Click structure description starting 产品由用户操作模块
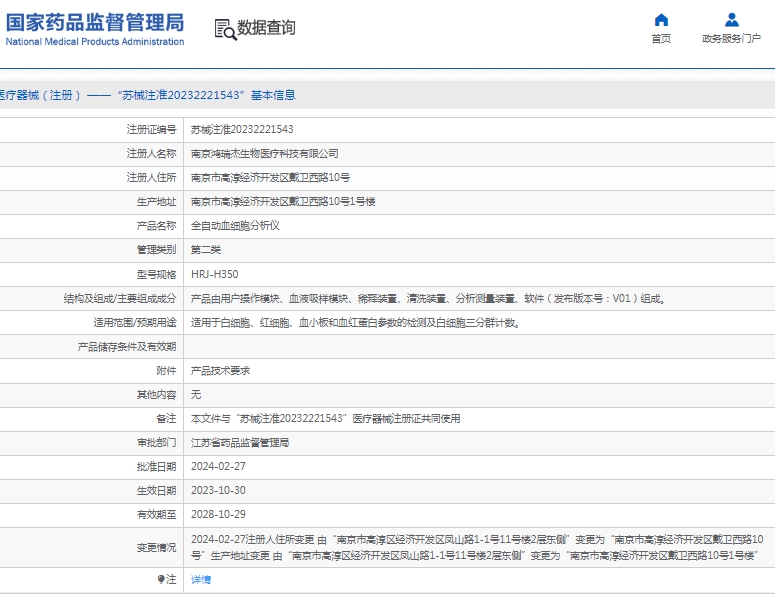The width and height of the screenshot is (775, 598). pyautogui.click(x=428, y=298)
